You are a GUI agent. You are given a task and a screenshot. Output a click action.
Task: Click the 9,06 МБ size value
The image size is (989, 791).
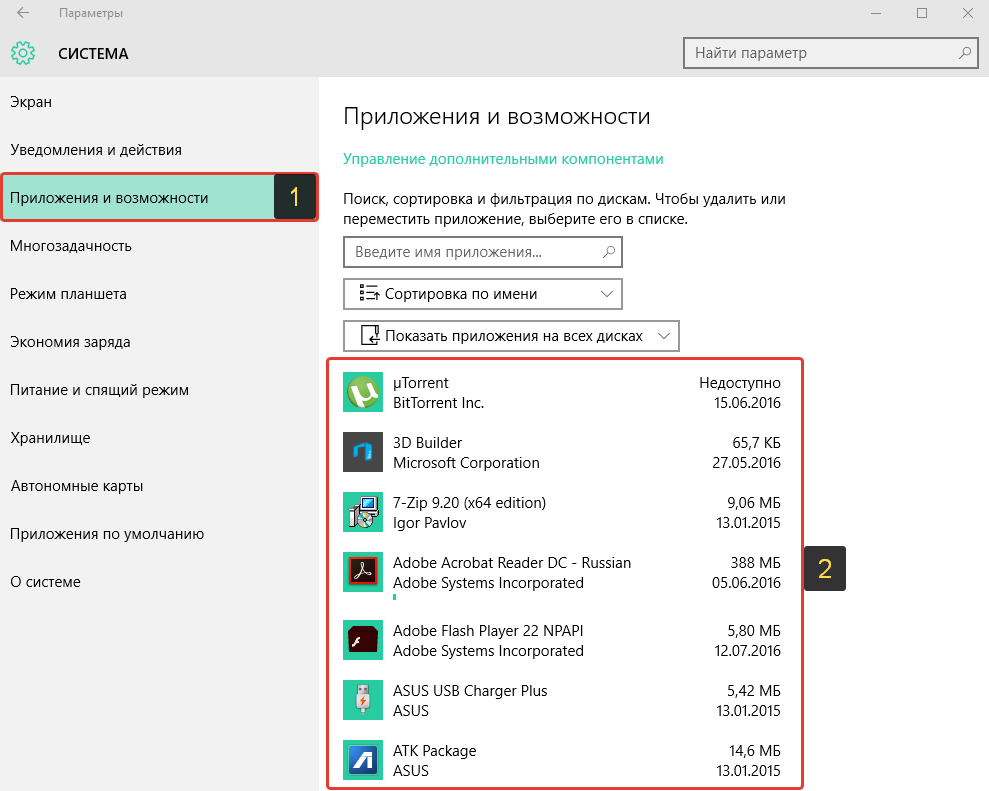[x=753, y=503]
